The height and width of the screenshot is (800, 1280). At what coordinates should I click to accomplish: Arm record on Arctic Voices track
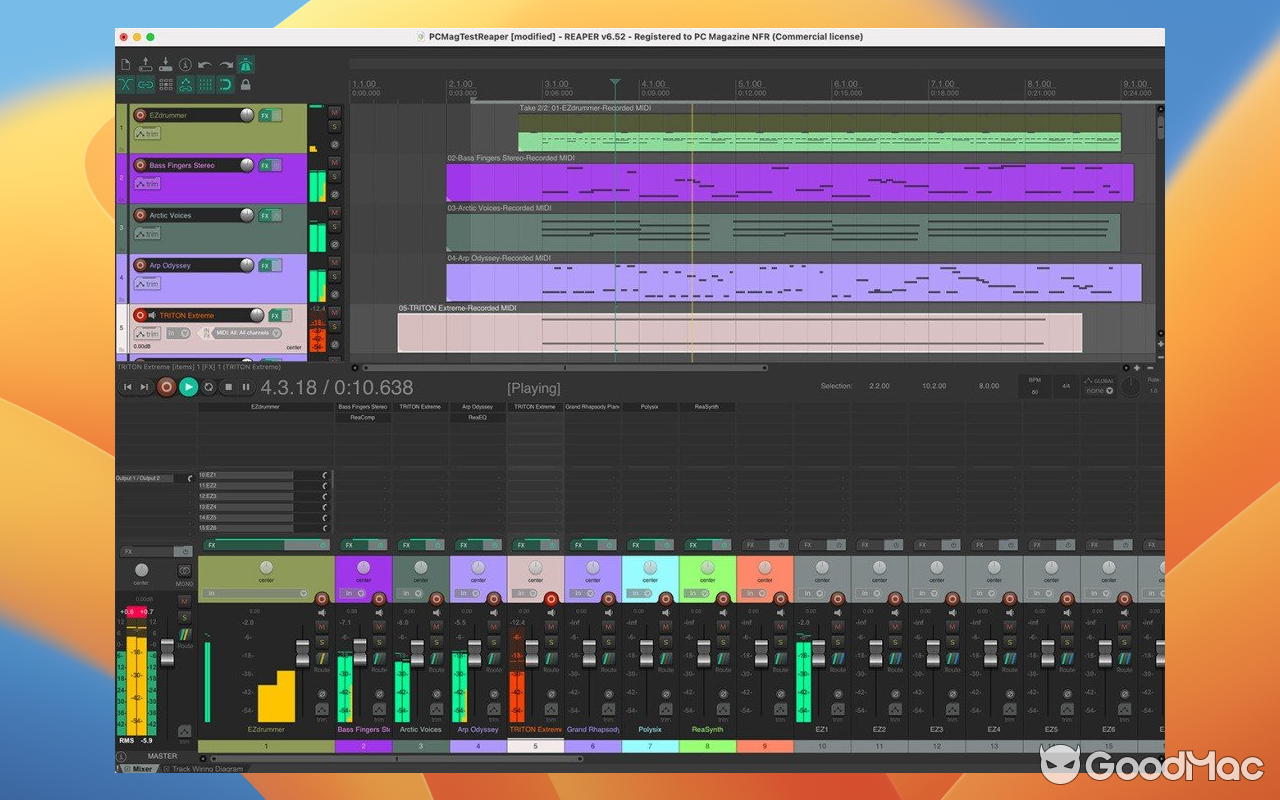click(140, 215)
